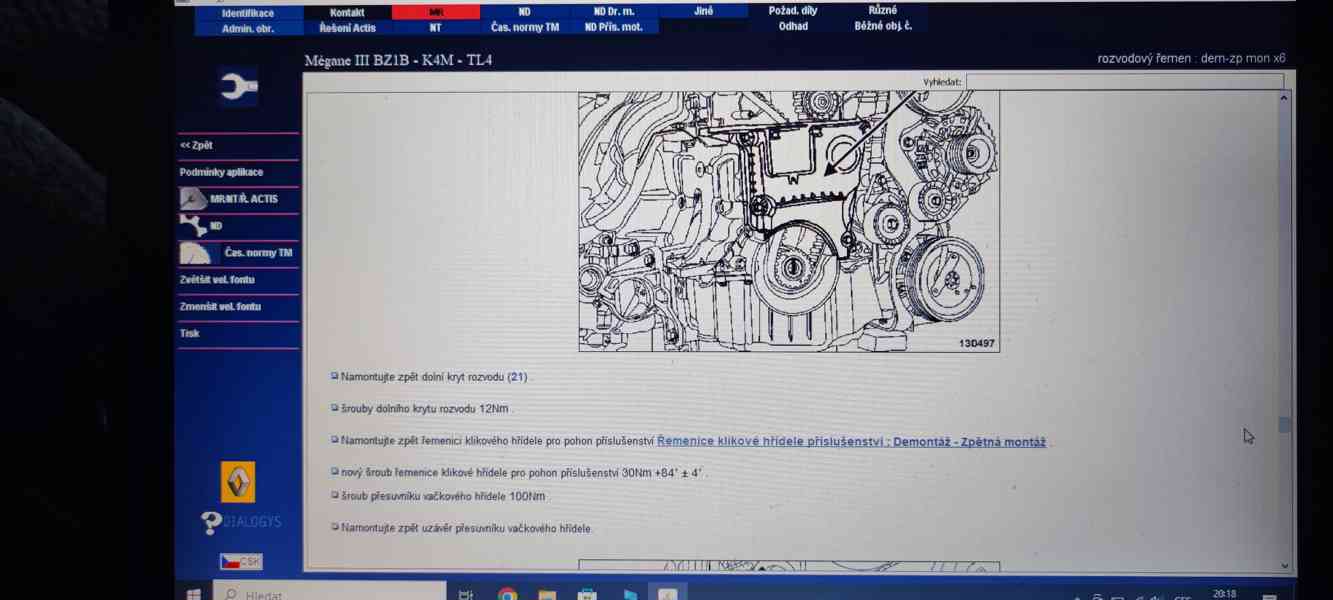Click bullet icon beside dolní kryt rozvodu step
The width and height of the screenshot is (1333, 600).
pos(335,376)
